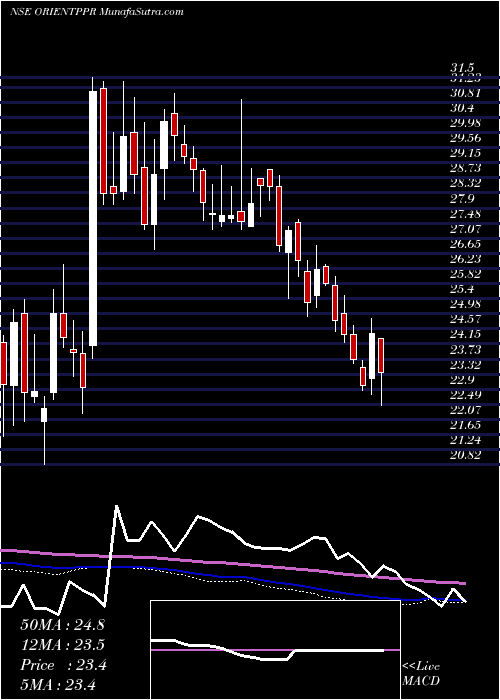Click the 27.48 price axis label
Image resolution: width=500 pixels, height=700 pixels.
coord(465,214)
